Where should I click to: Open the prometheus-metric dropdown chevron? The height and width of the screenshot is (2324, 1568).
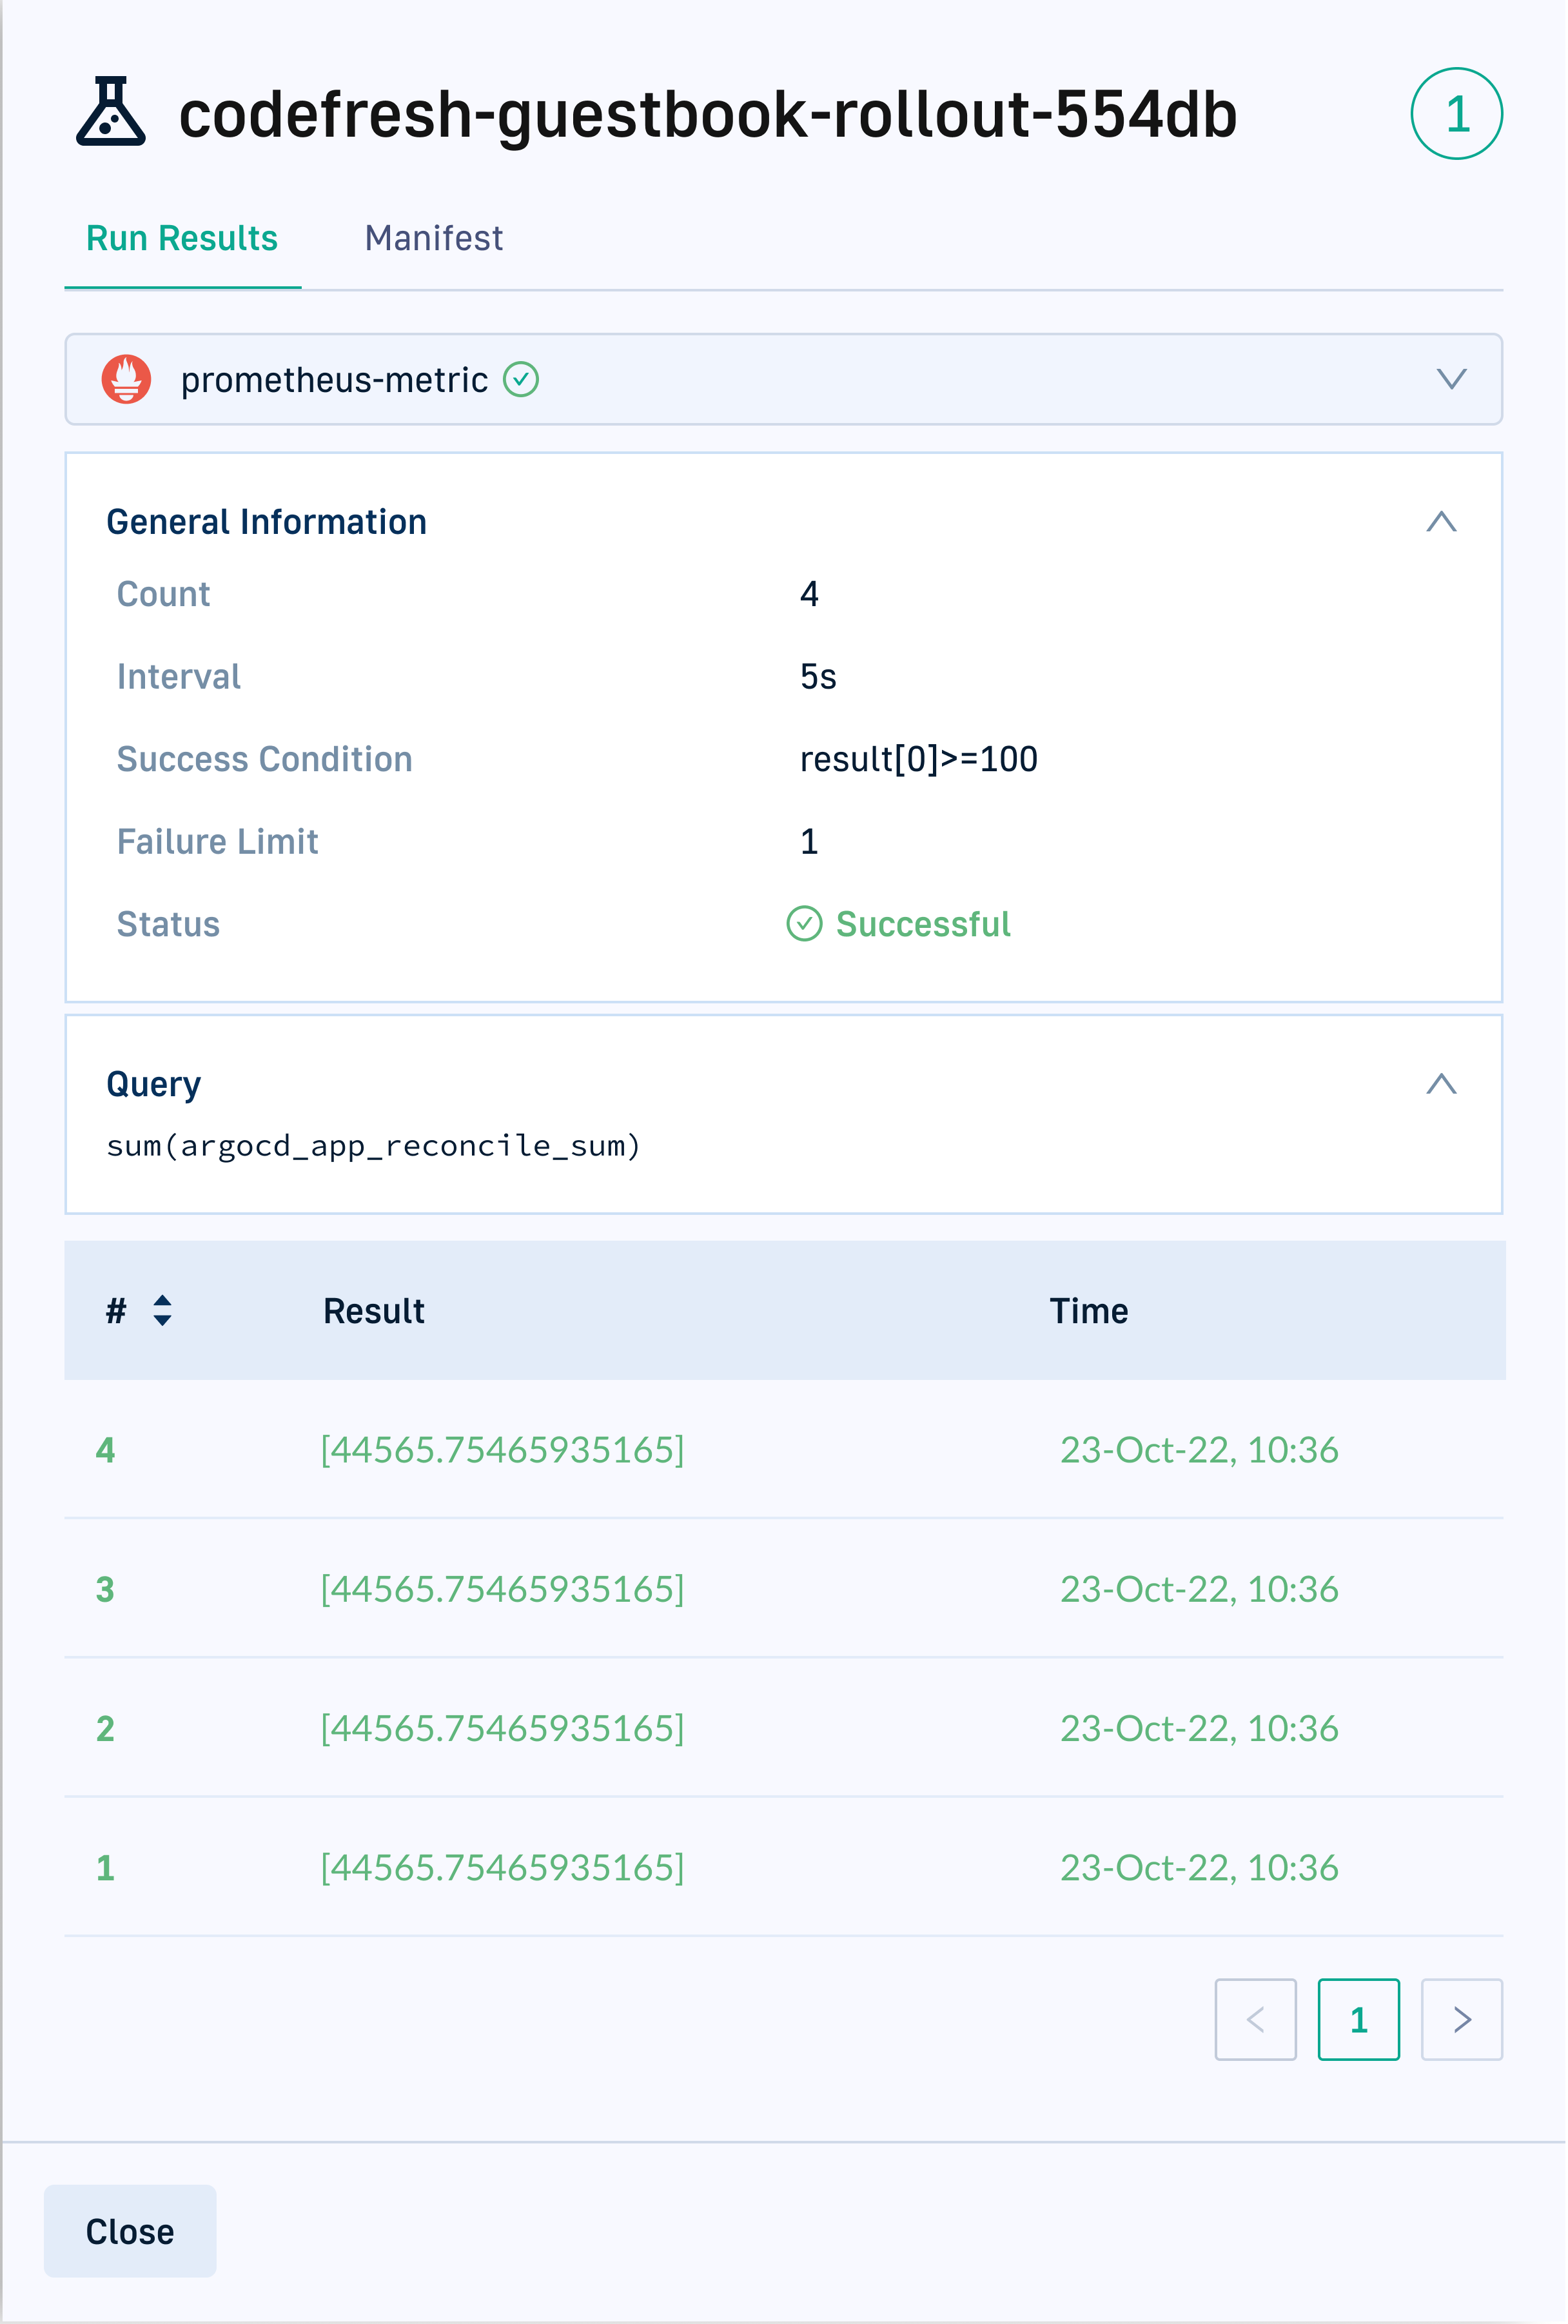point(1451,379)
